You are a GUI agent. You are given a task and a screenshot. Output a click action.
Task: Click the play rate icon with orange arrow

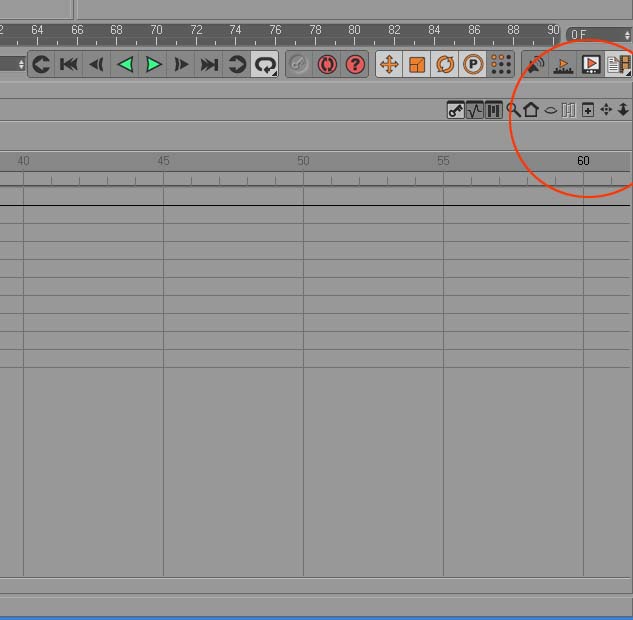(563, 65)
